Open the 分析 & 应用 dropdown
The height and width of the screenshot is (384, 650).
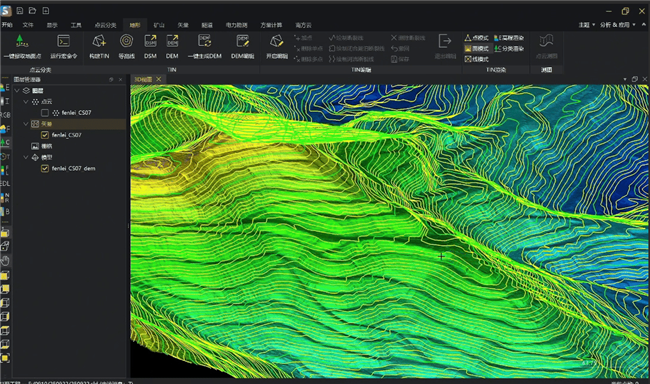tap(617, 25)
